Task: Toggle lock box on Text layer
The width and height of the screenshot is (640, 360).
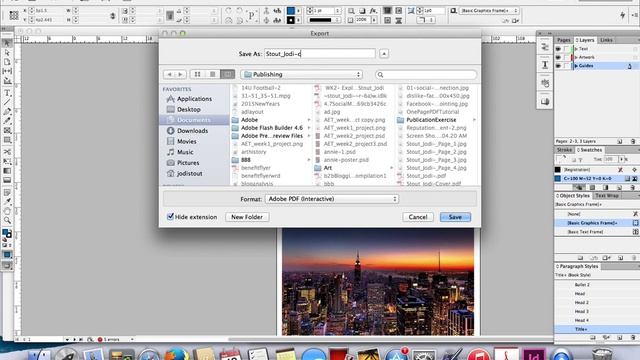Action: [x=567, y=49]
